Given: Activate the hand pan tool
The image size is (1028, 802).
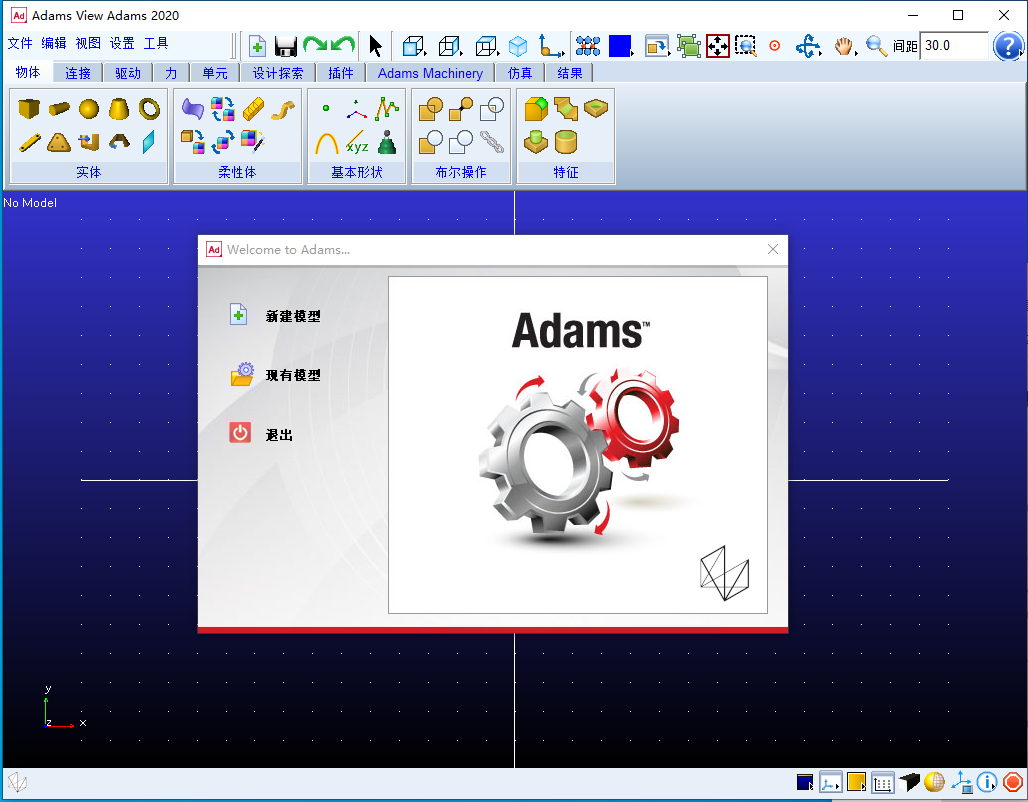Looking at the screenshot, I should (844, 46).
